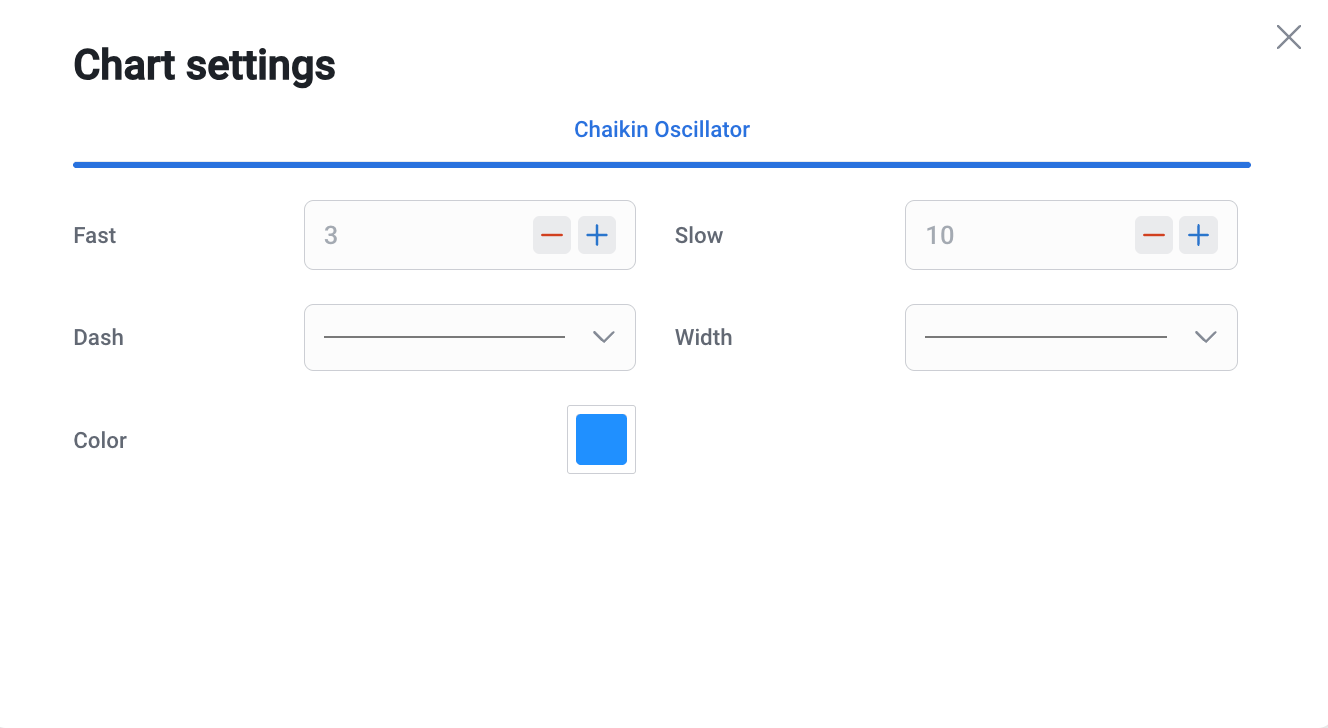Click the Color field label
1328x728 pixels.
[100, 440]
